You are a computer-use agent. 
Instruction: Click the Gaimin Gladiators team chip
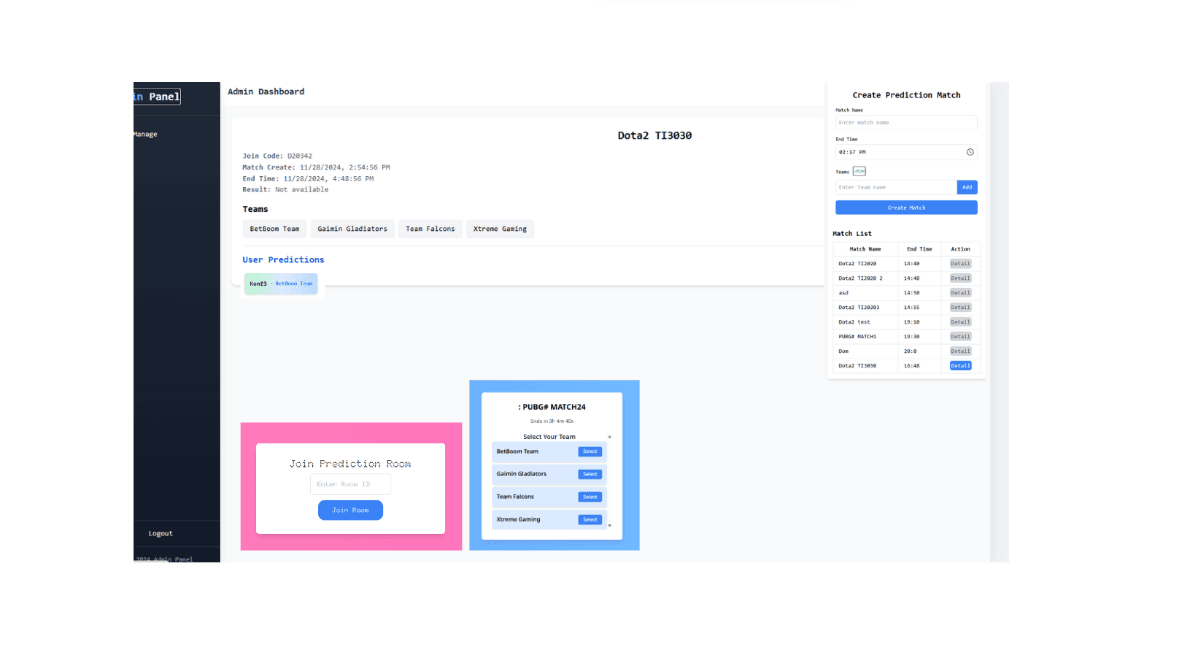pos(352,229)
